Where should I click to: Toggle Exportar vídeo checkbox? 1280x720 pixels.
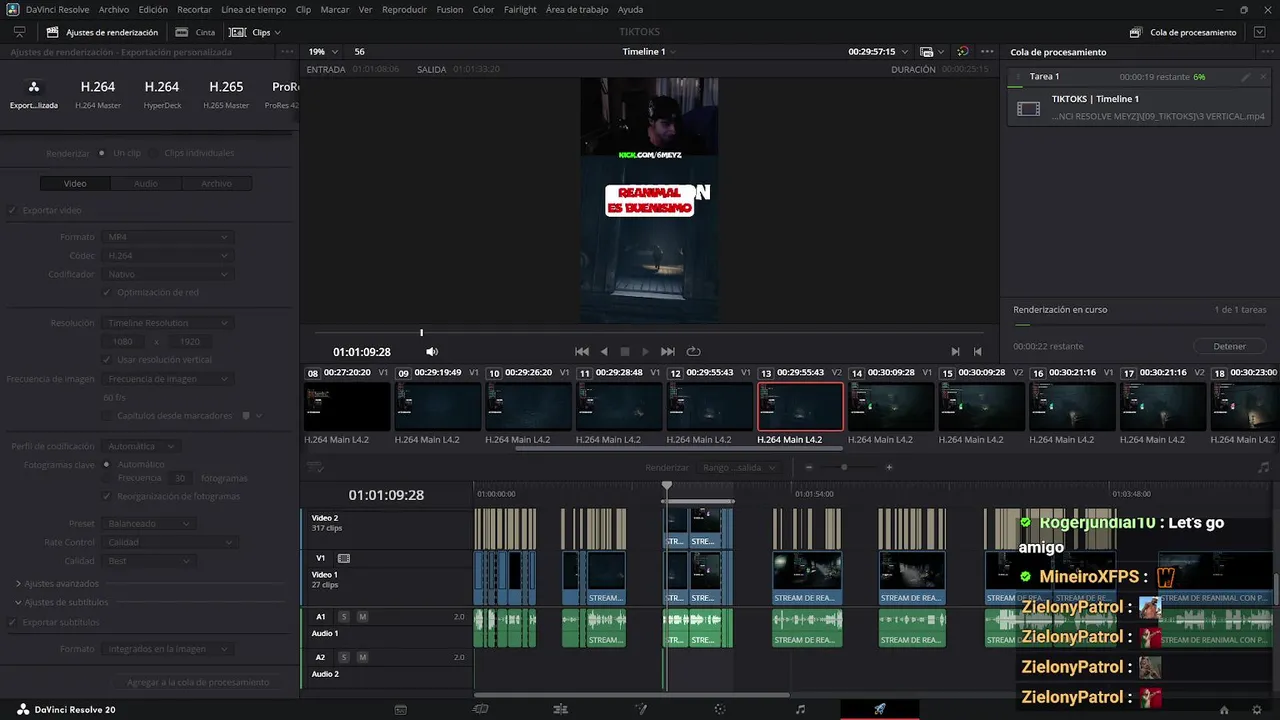(13, 210)
